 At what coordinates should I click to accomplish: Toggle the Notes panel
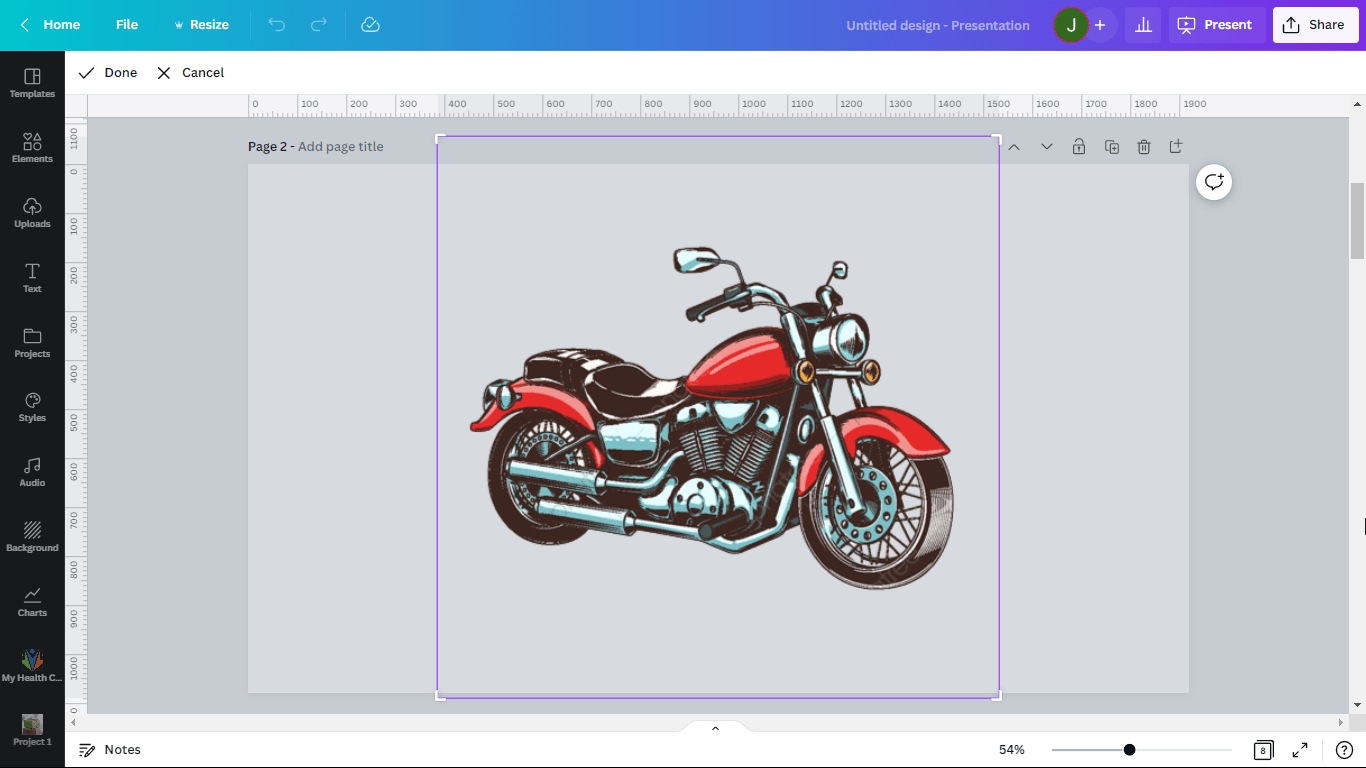pyautogui.click(x=110, y=749)
